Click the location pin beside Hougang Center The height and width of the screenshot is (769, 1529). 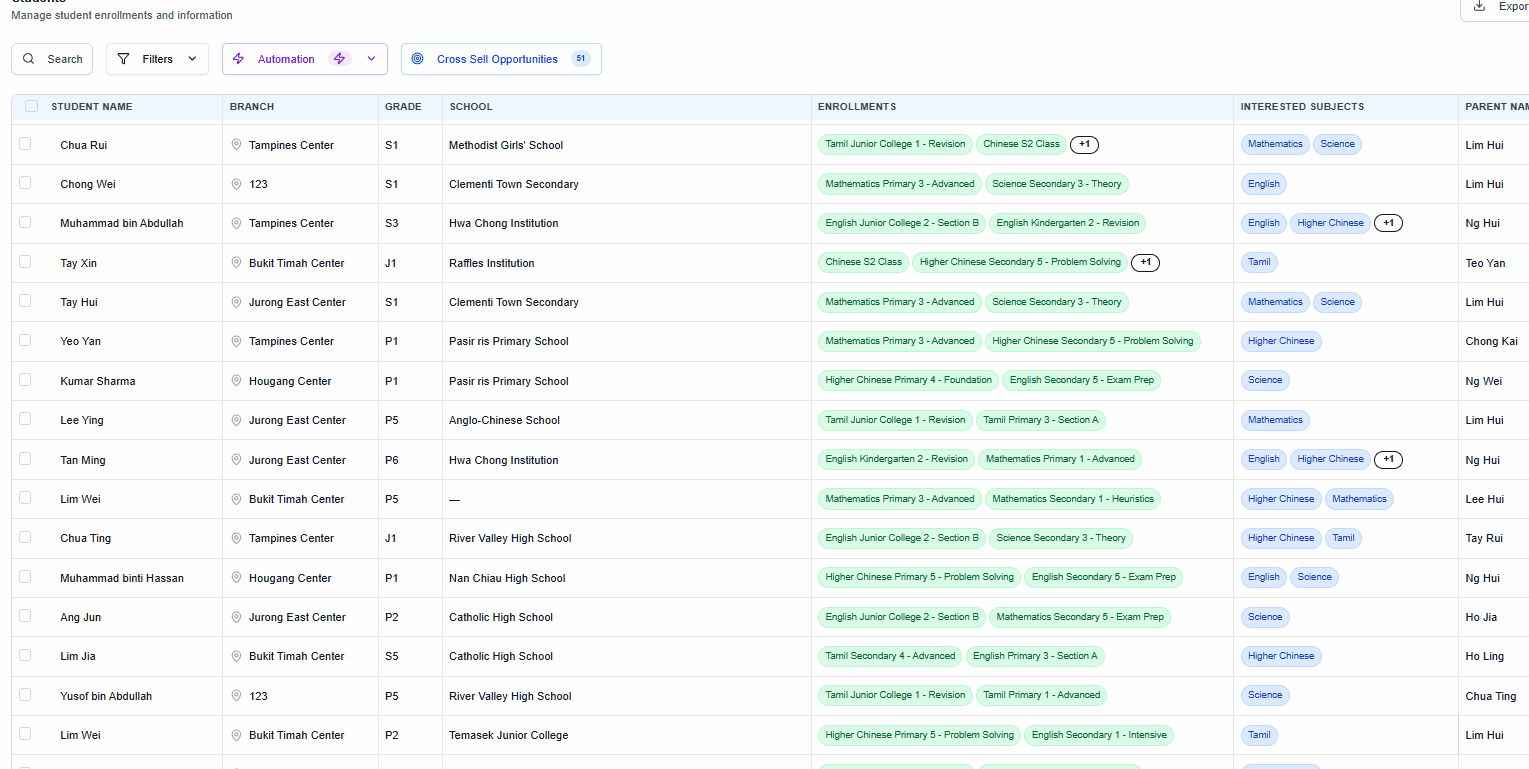pos(236,381)
